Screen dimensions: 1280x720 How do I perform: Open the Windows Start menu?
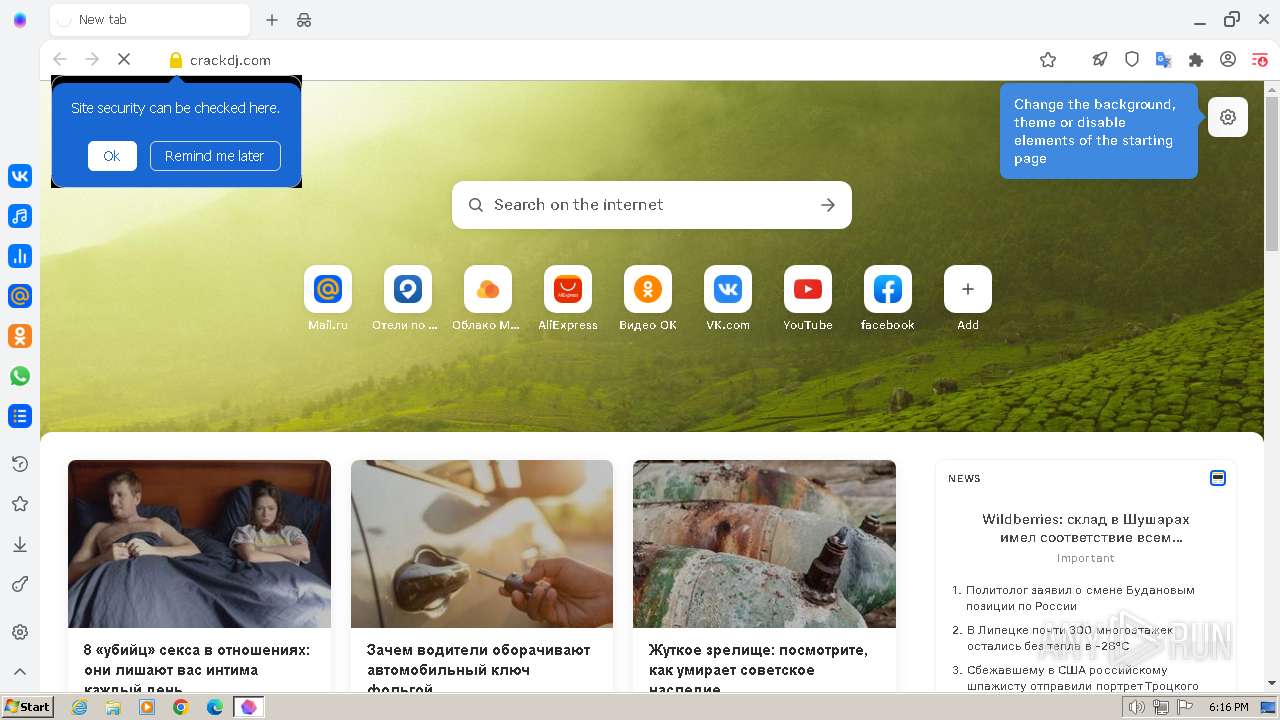pos(27,707)
